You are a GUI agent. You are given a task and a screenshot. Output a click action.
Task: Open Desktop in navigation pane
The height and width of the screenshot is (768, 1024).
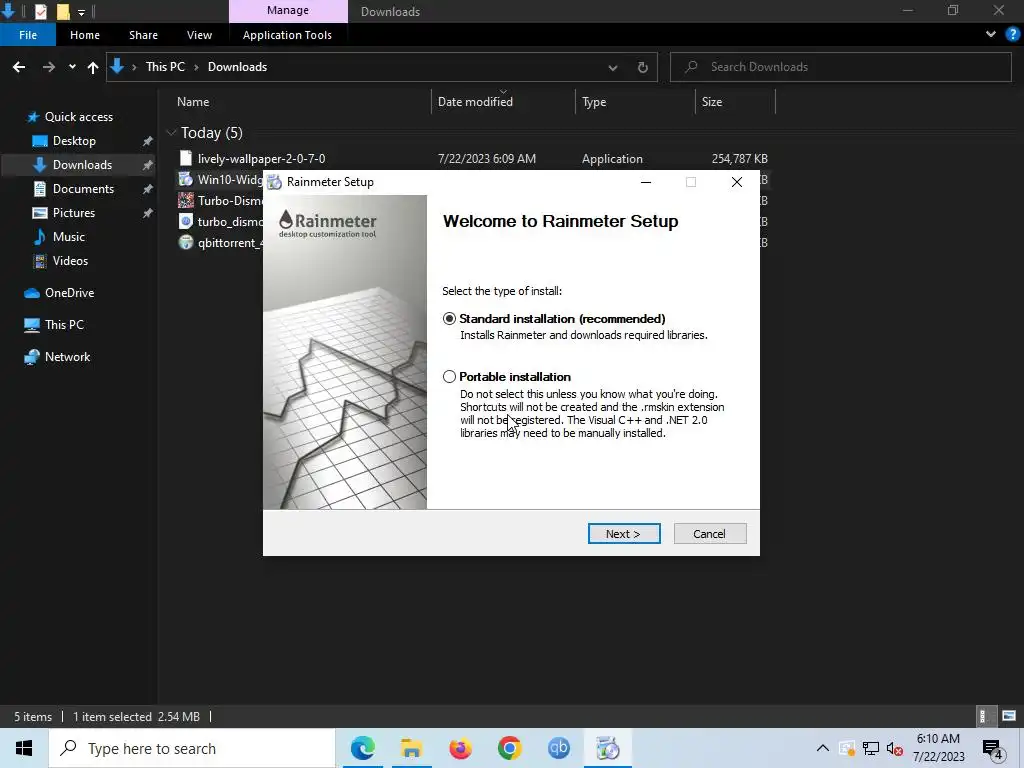(x=74, y=141)
